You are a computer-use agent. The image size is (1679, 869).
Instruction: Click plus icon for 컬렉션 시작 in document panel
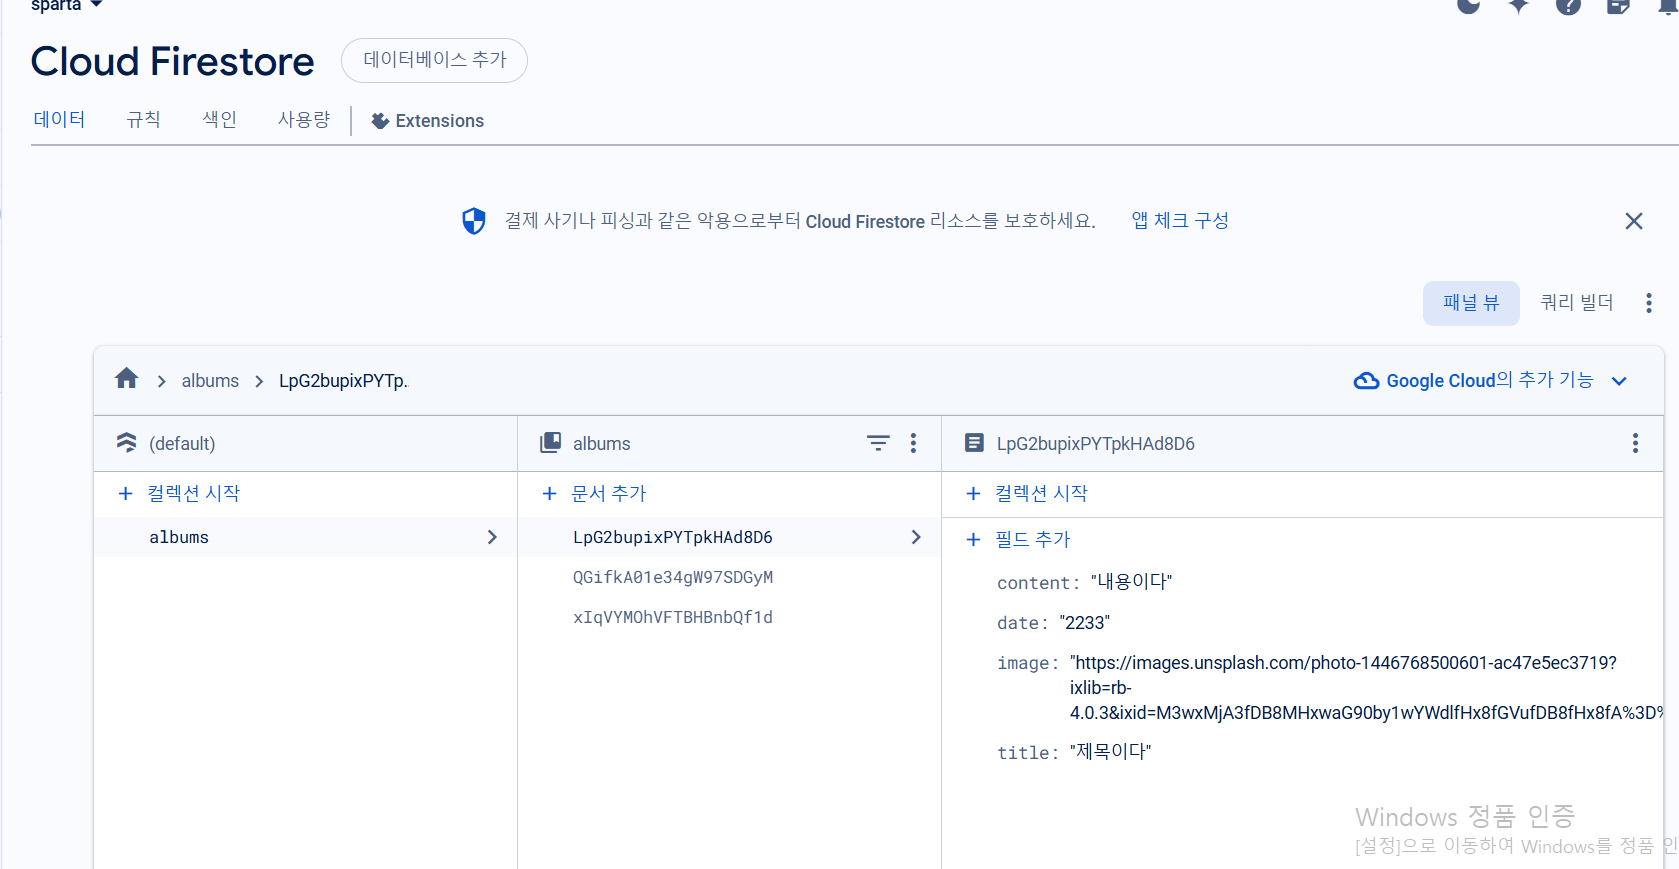click(973, 493)
